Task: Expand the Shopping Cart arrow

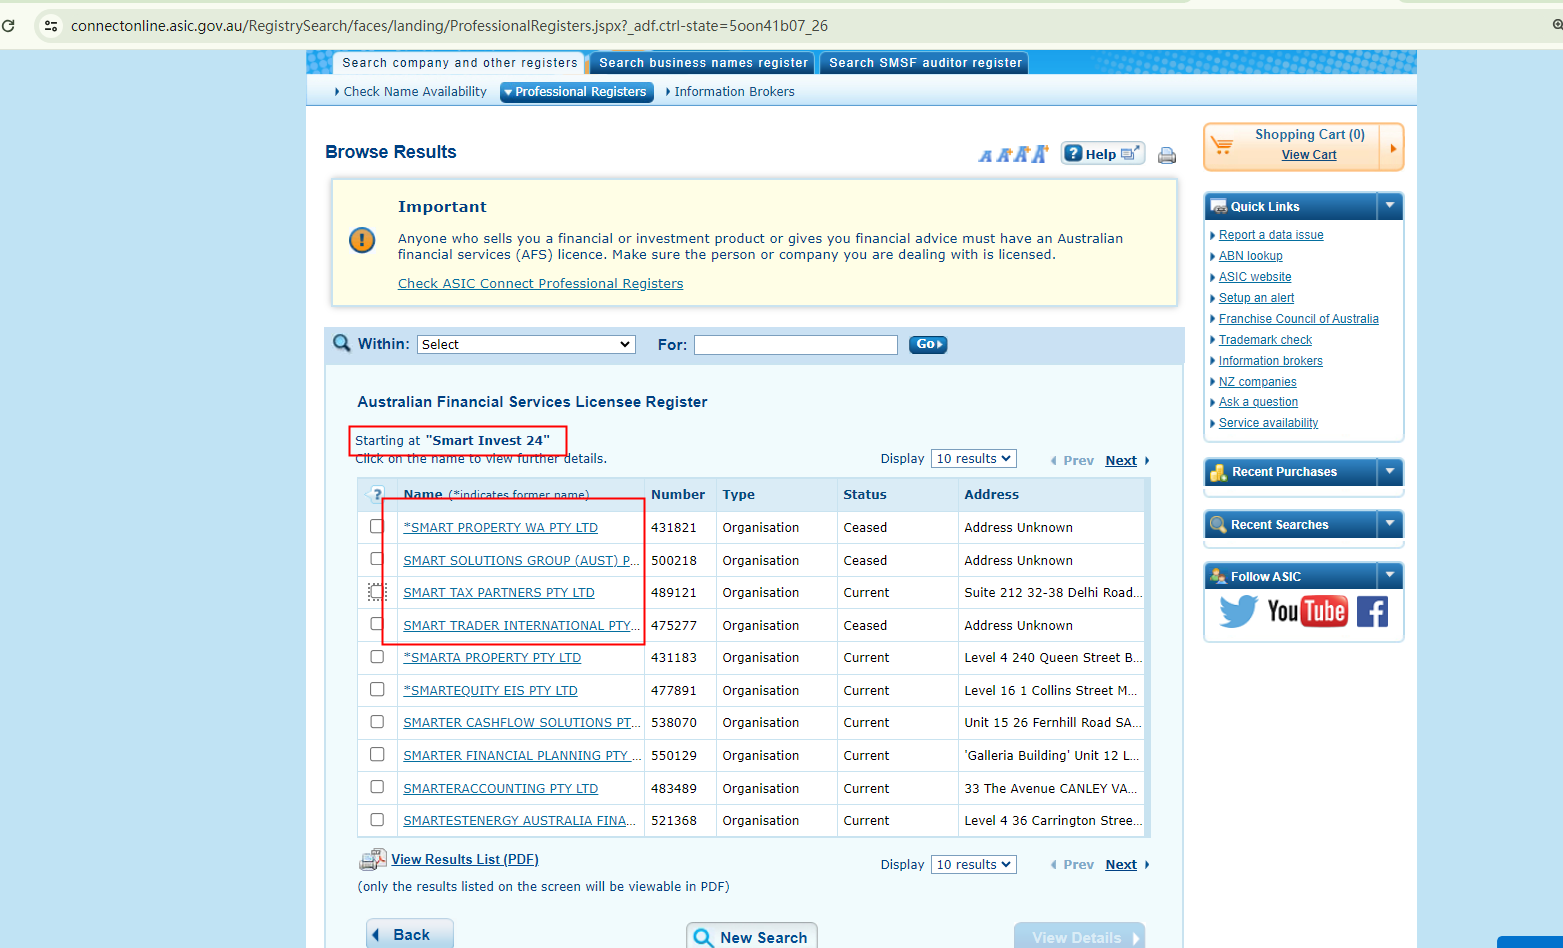Action: [1392, 148]
